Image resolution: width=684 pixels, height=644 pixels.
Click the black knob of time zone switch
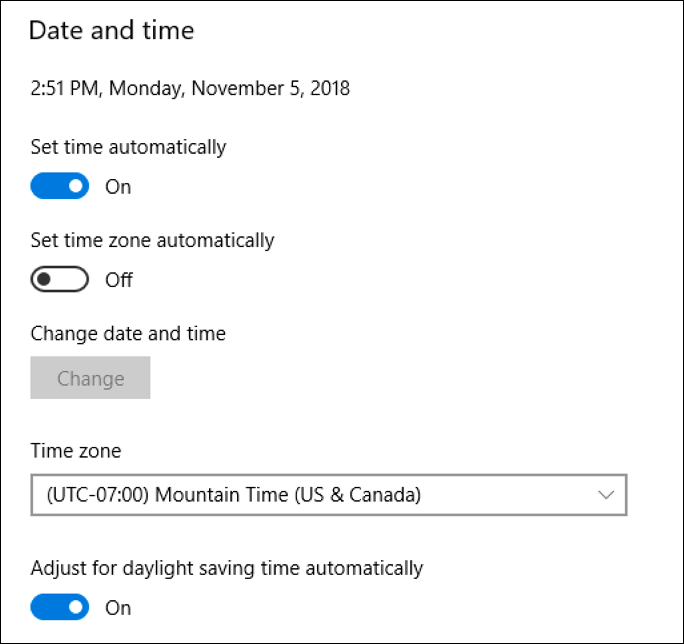pos(44,279)
